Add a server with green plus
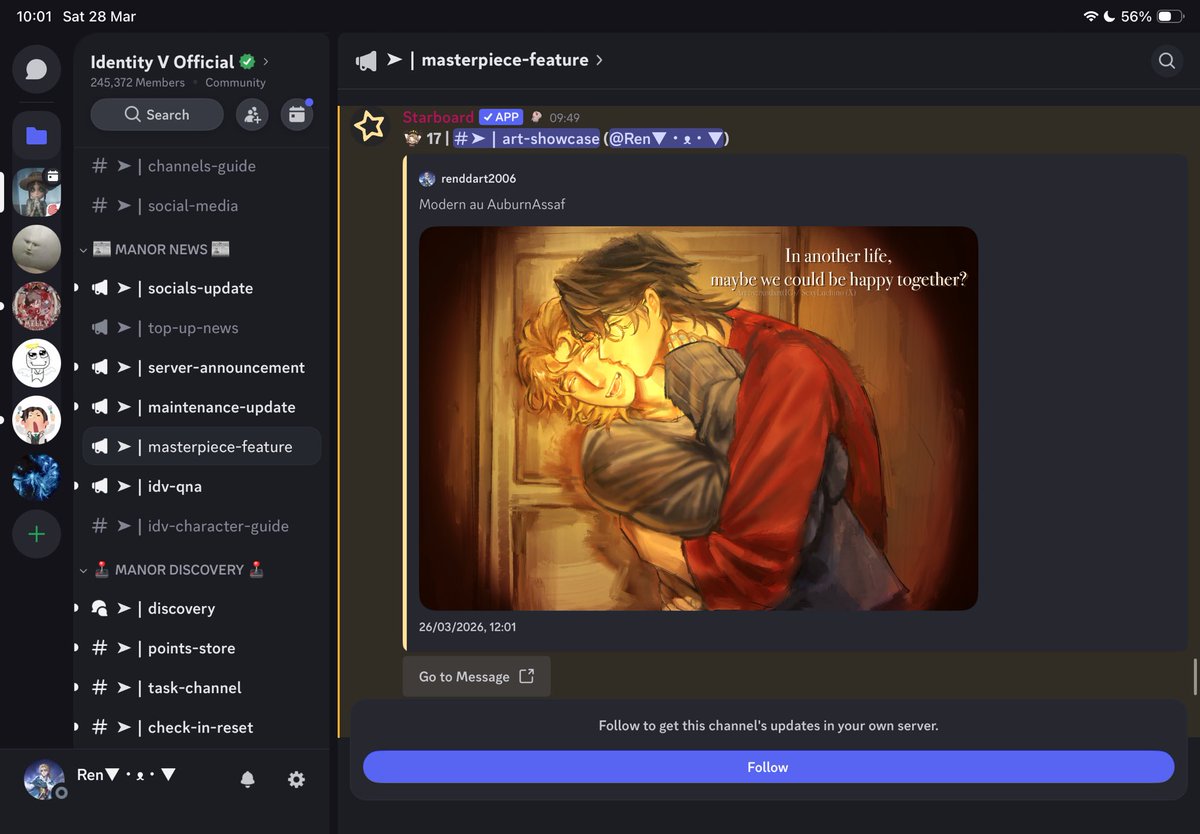Screen dimensions: 1200x834 (37, 534)
